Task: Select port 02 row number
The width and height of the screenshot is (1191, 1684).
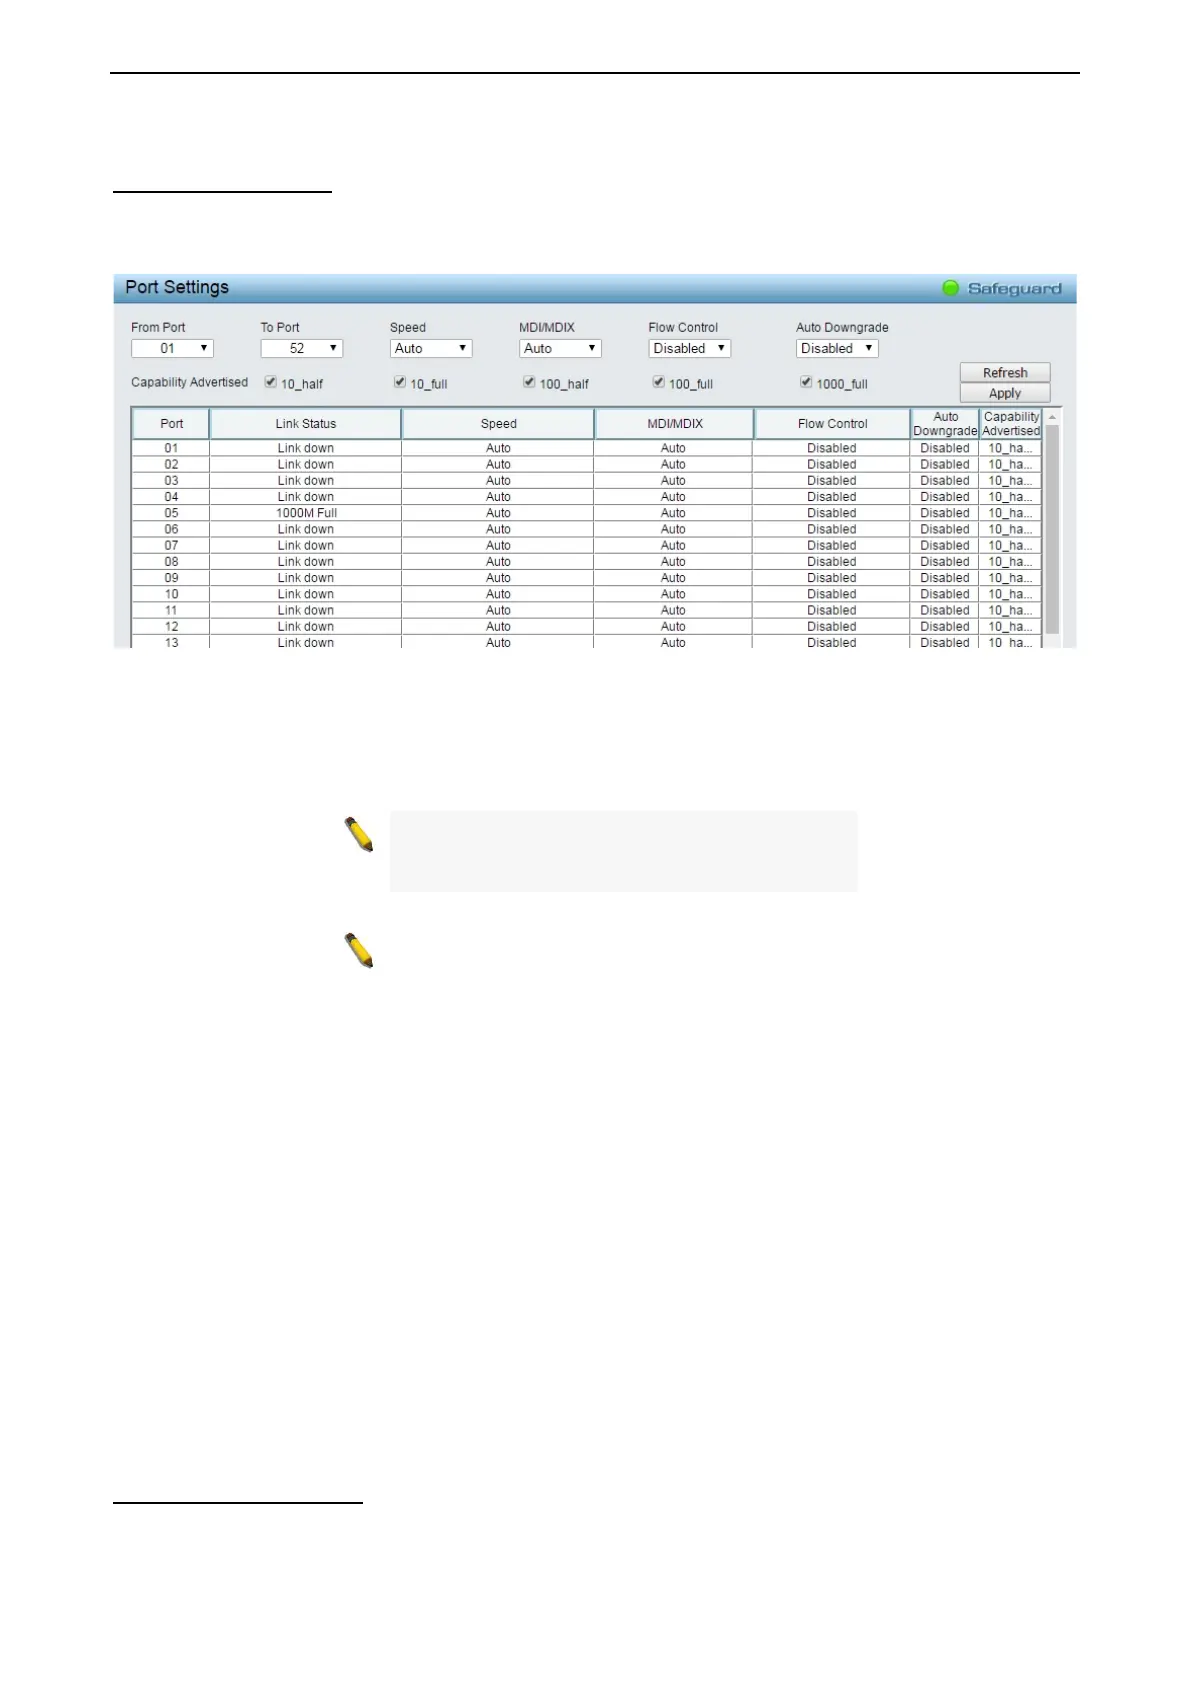Action: coord(171,464)
